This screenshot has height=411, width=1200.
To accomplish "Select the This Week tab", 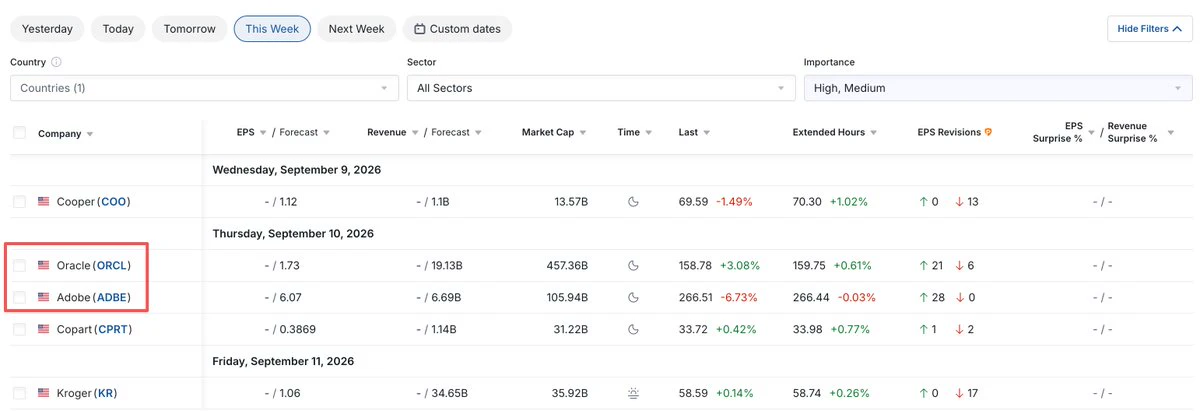I will (272, 29).
